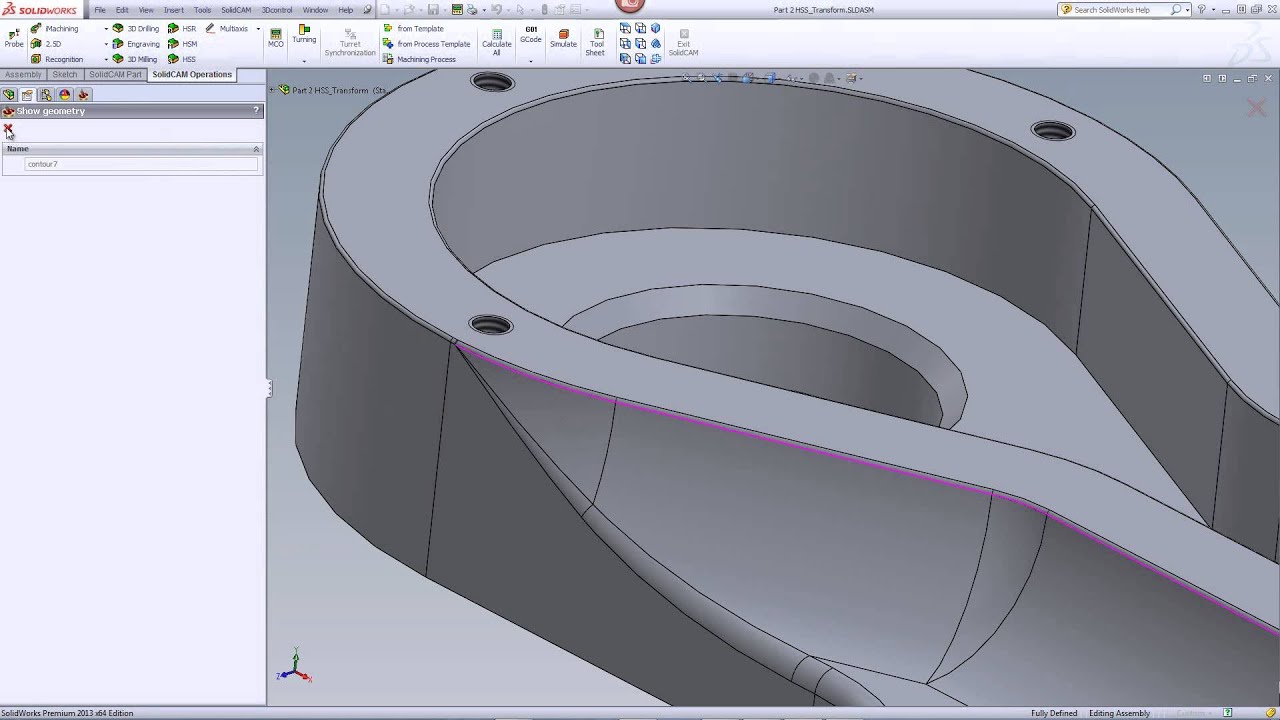Add operation from Template

(413, 28)
